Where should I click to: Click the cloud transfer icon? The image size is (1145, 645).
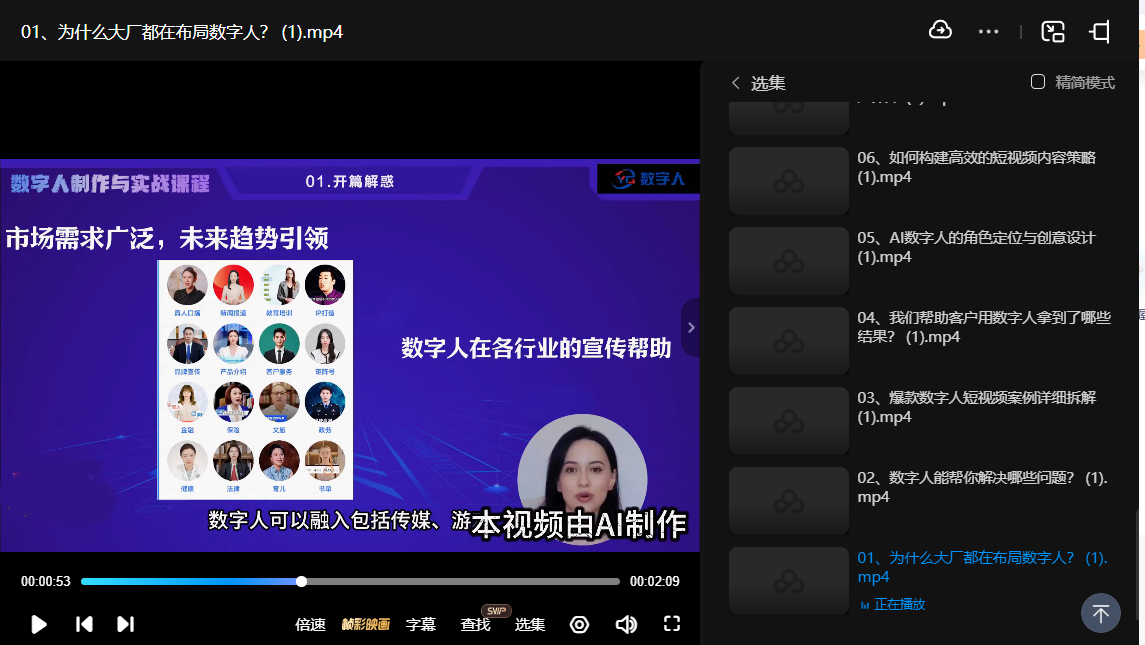pyautogui.click(x=940, y=31)
